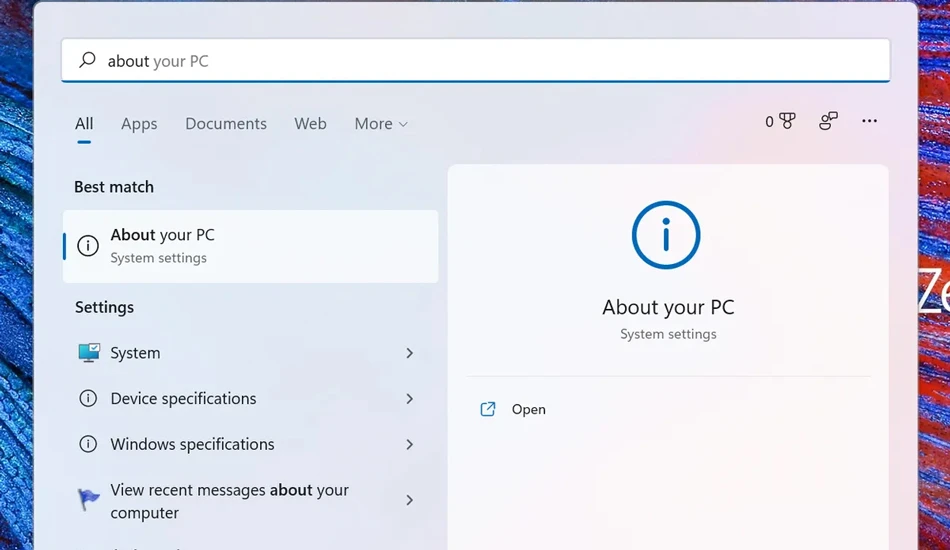
Task: Switch to the Documents tab
Action: (x=226, y=124)
